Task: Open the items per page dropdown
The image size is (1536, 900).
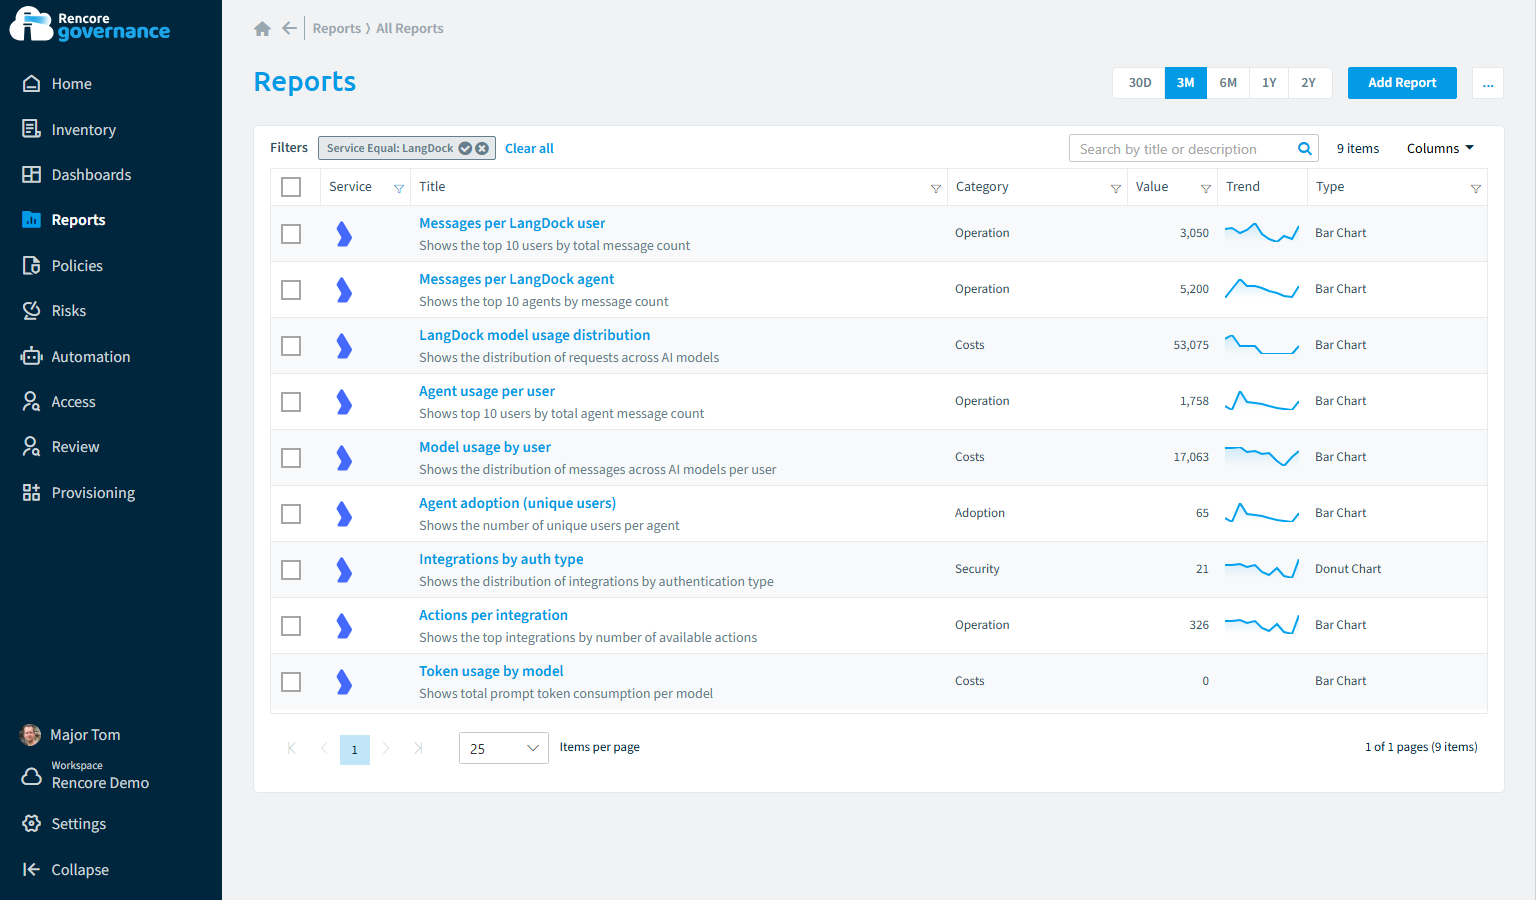Action: click(503, 748)
